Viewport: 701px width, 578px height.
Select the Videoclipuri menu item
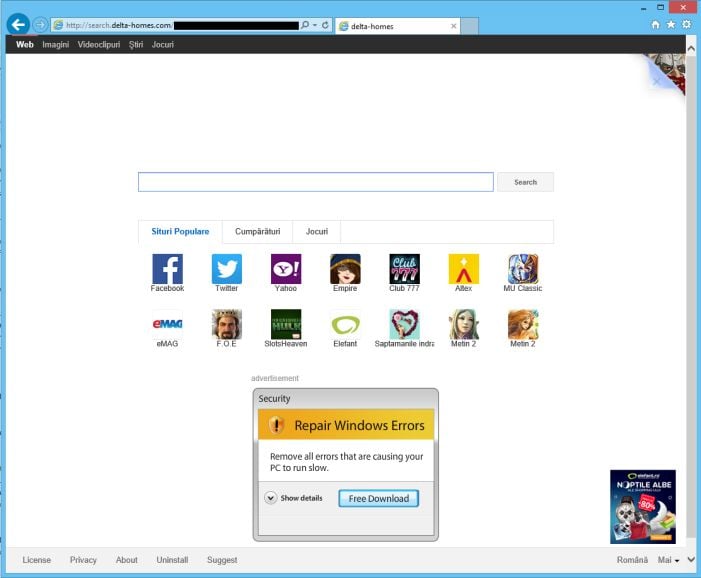click(x=99, y=44)
